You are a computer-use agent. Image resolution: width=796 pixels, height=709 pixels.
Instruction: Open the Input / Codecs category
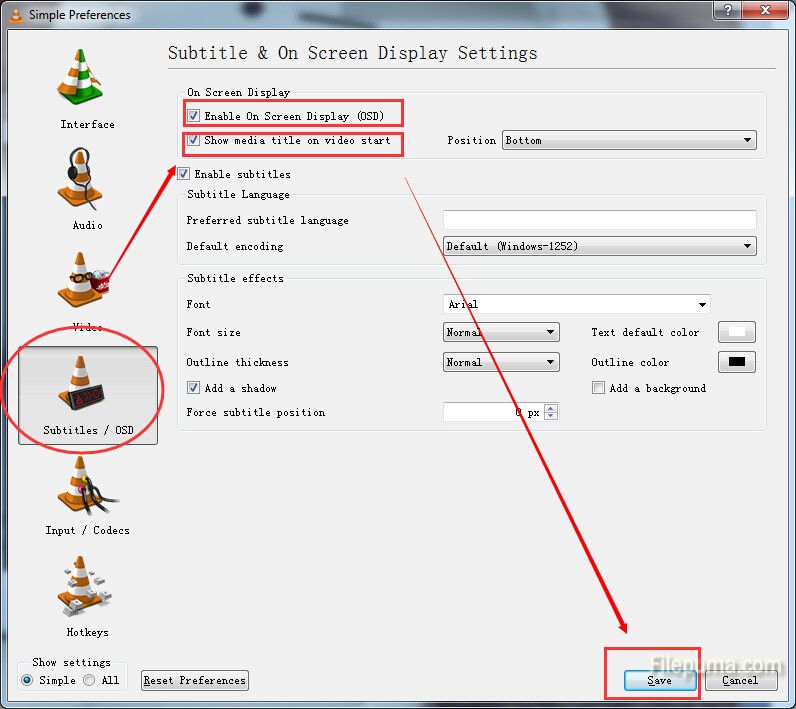click(x=87, y=495)
